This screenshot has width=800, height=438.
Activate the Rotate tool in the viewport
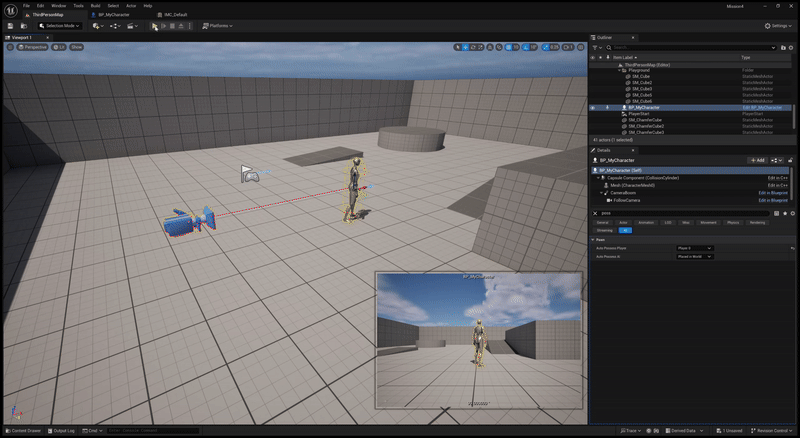(x=473, y=47)
